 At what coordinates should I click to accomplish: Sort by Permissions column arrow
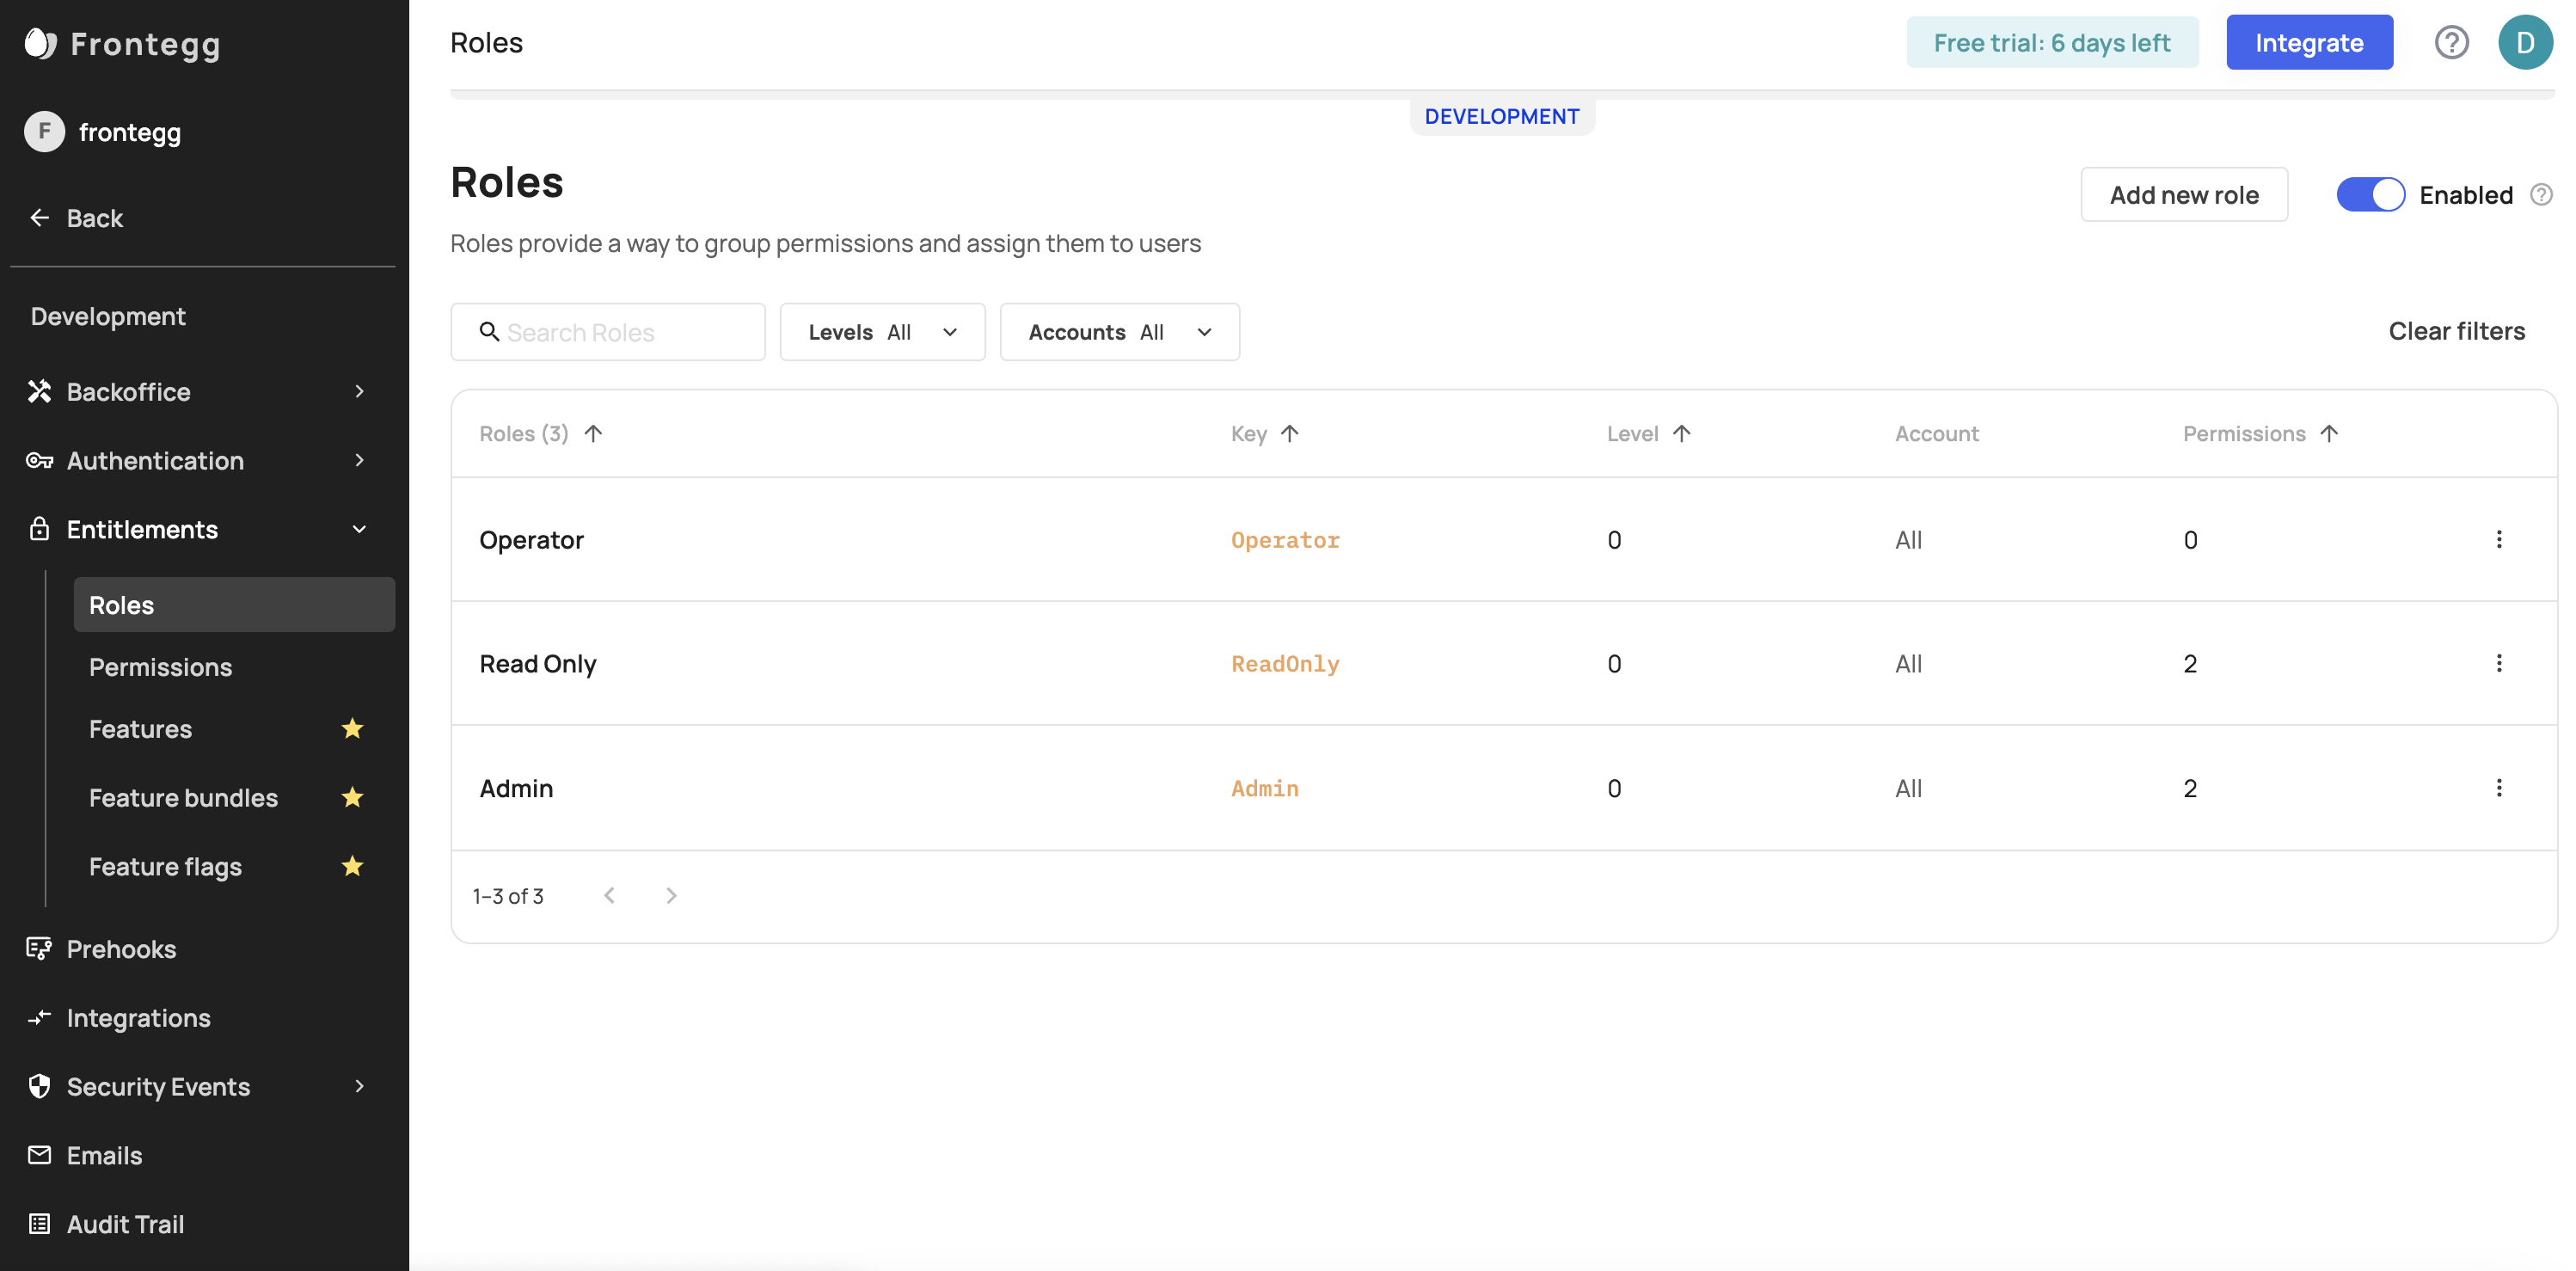click(x=2329, y=433)
